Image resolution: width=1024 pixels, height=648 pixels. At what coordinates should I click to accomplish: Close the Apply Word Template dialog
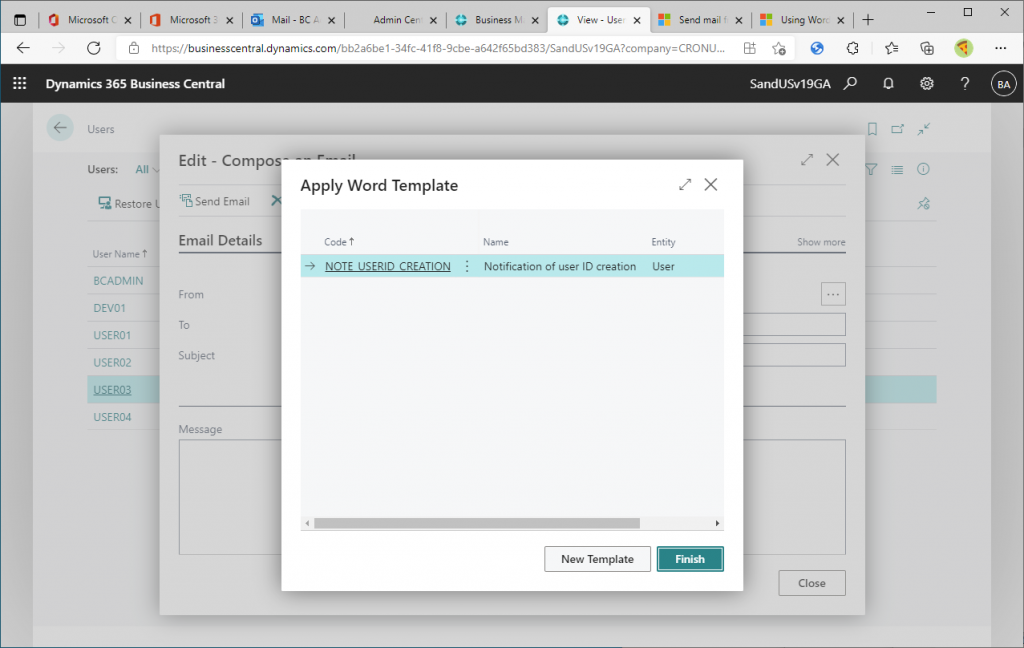point(711,185)
